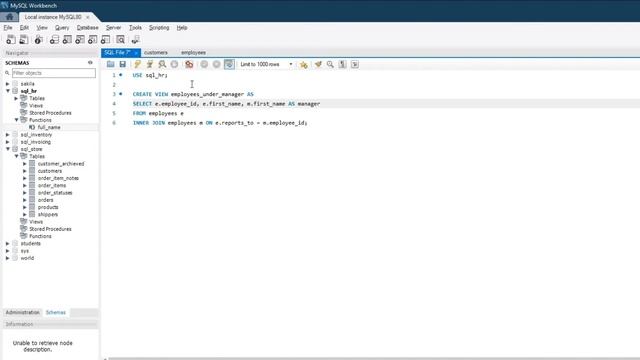Commit the current transaction
The width and height of the screenshot is (640, 360).
(204, 64)
